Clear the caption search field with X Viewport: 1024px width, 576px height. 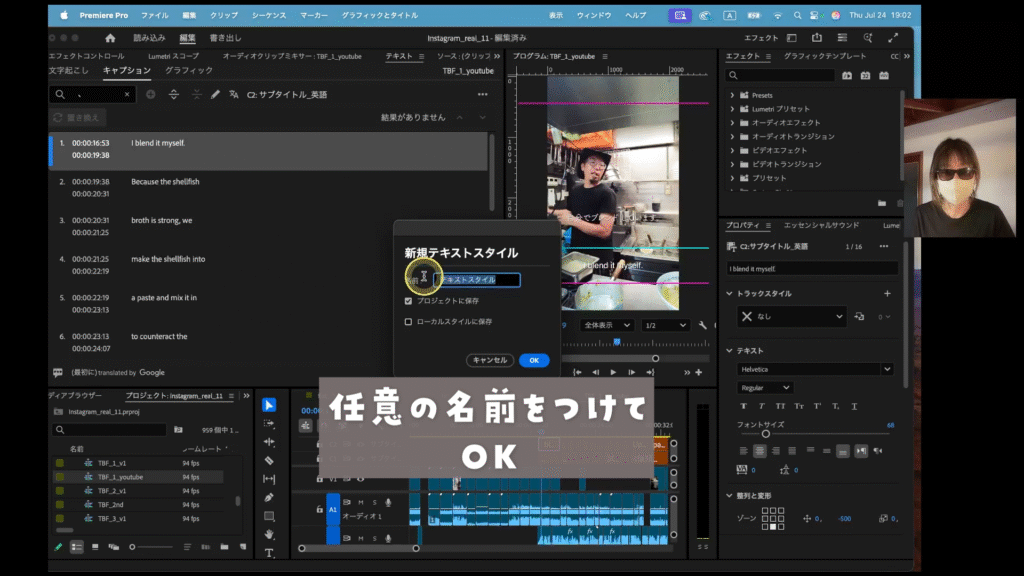[x=127, y=95]
